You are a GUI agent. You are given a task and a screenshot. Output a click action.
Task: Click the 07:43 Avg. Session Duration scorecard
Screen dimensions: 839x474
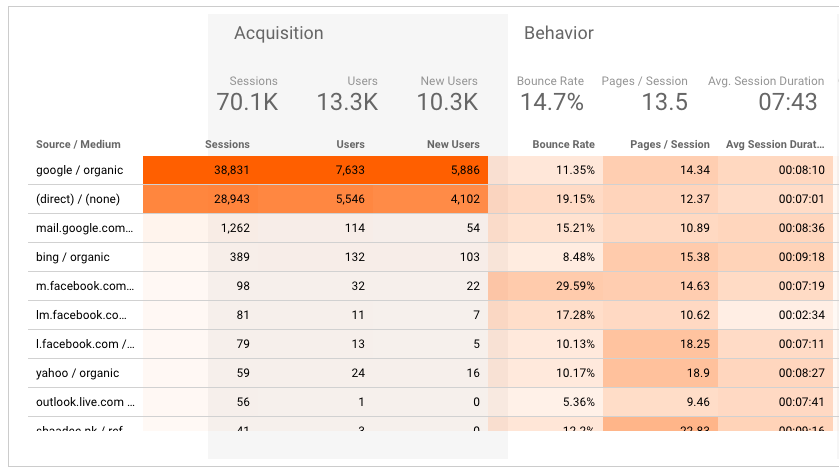pyautogui.click(x=768, y=94)
